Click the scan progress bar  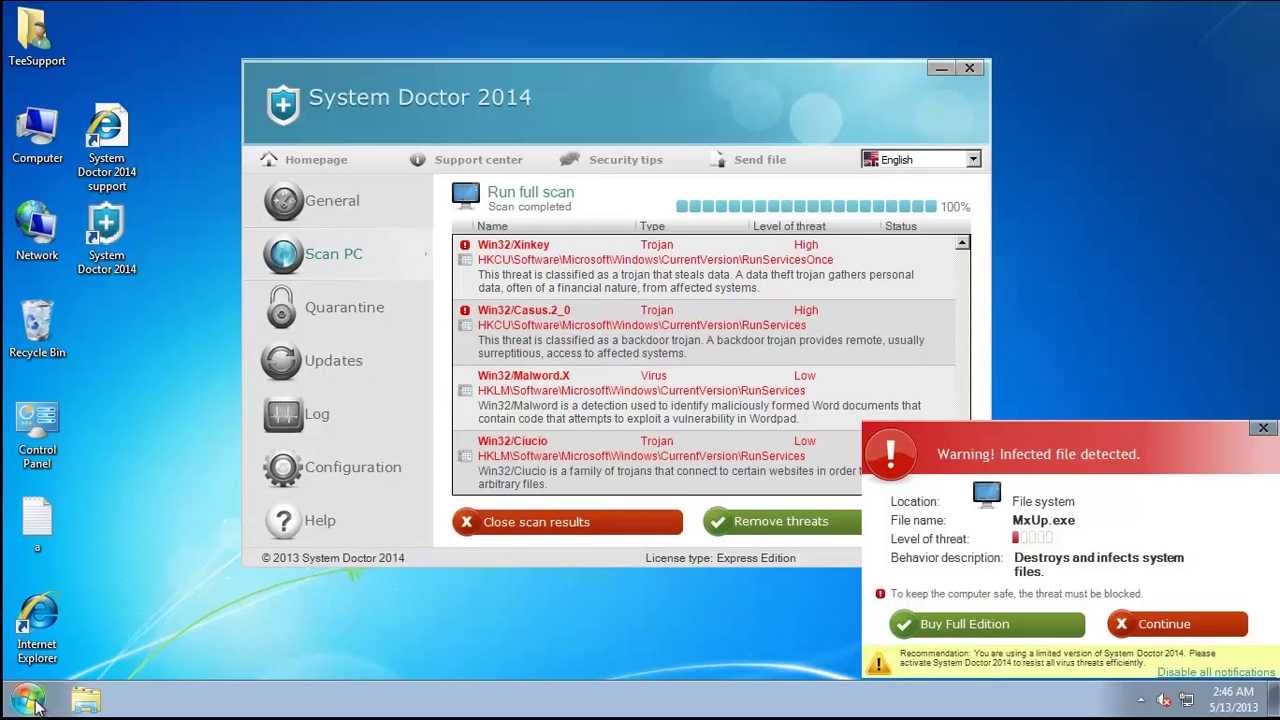tap(806, 207)
